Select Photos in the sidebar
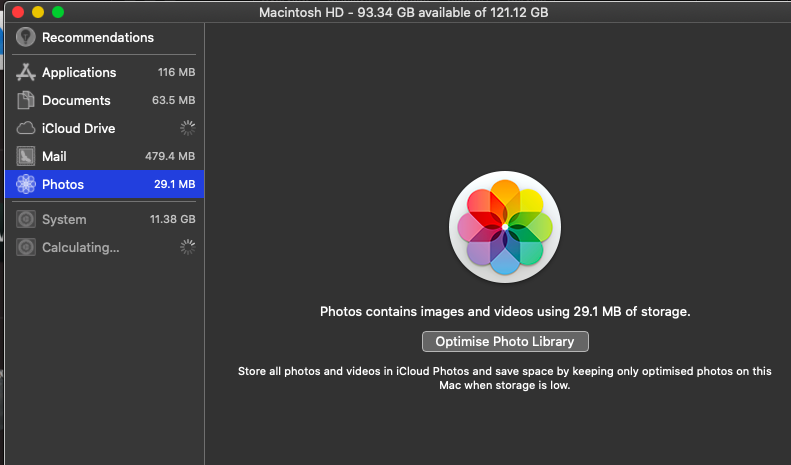 (x=104, y=184)
